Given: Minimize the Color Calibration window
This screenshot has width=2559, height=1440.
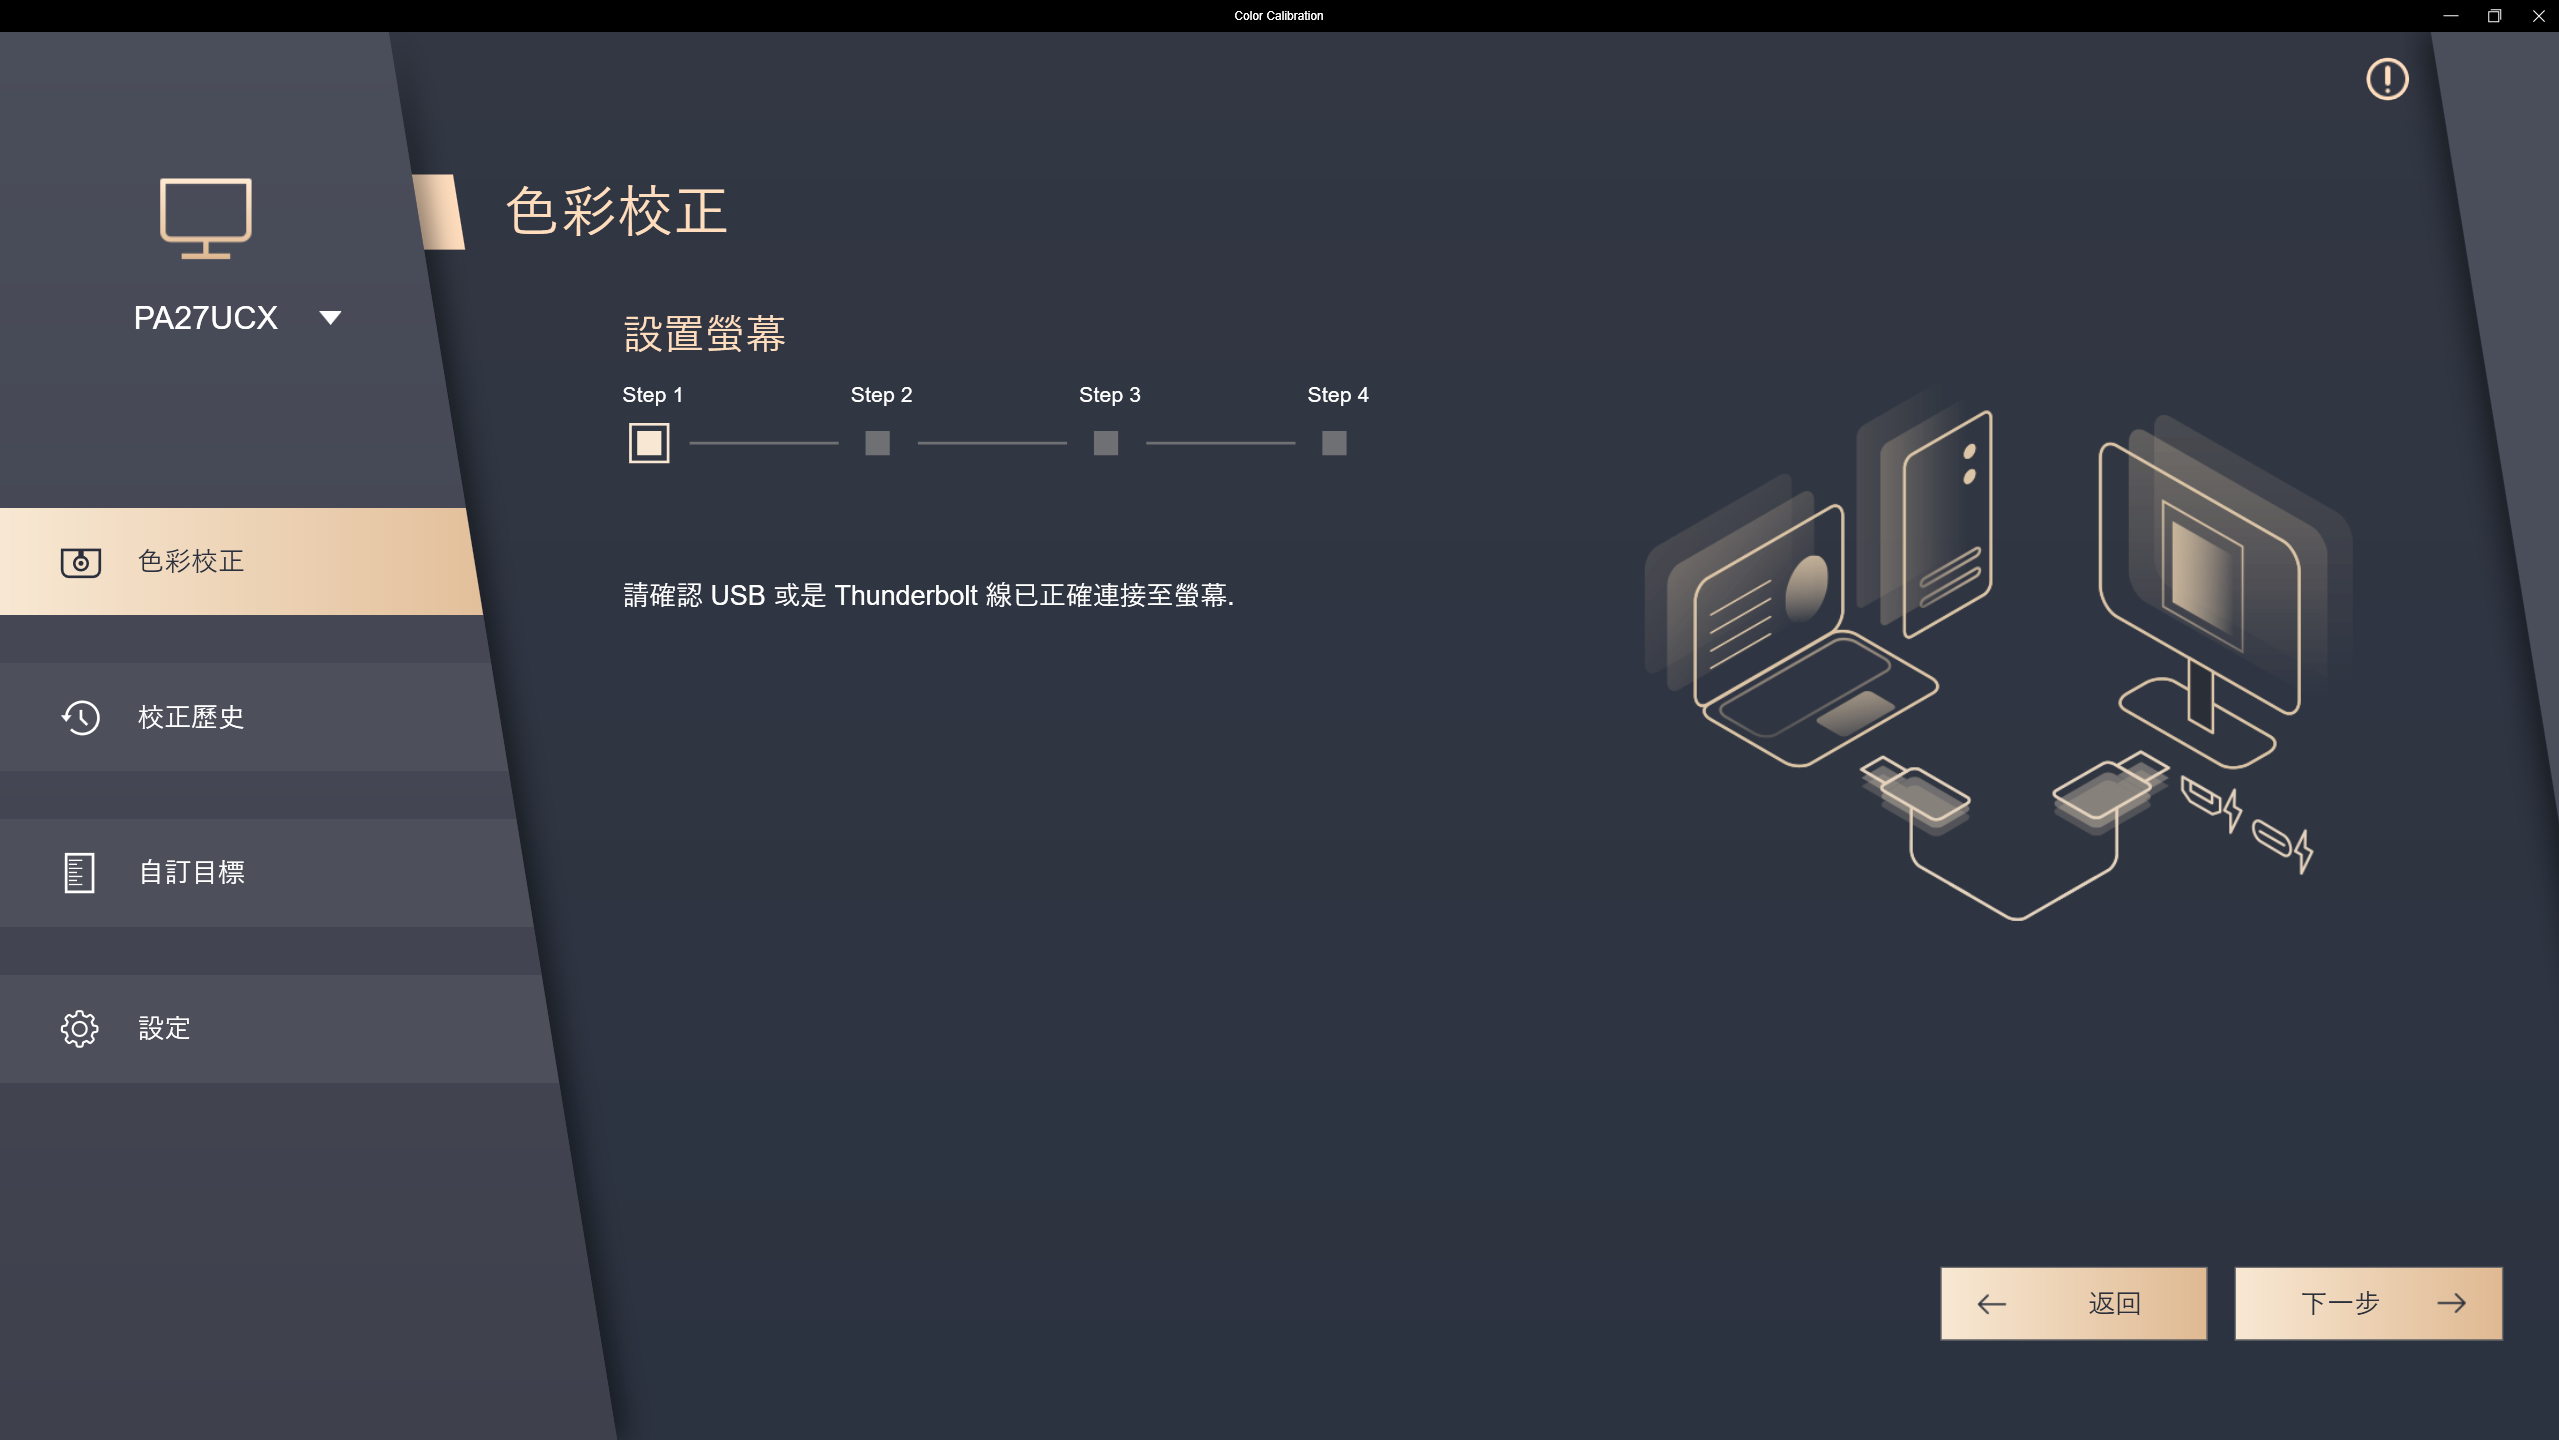Looking at the screenshot, I should pyautogui.click(x=2450, y=16).
